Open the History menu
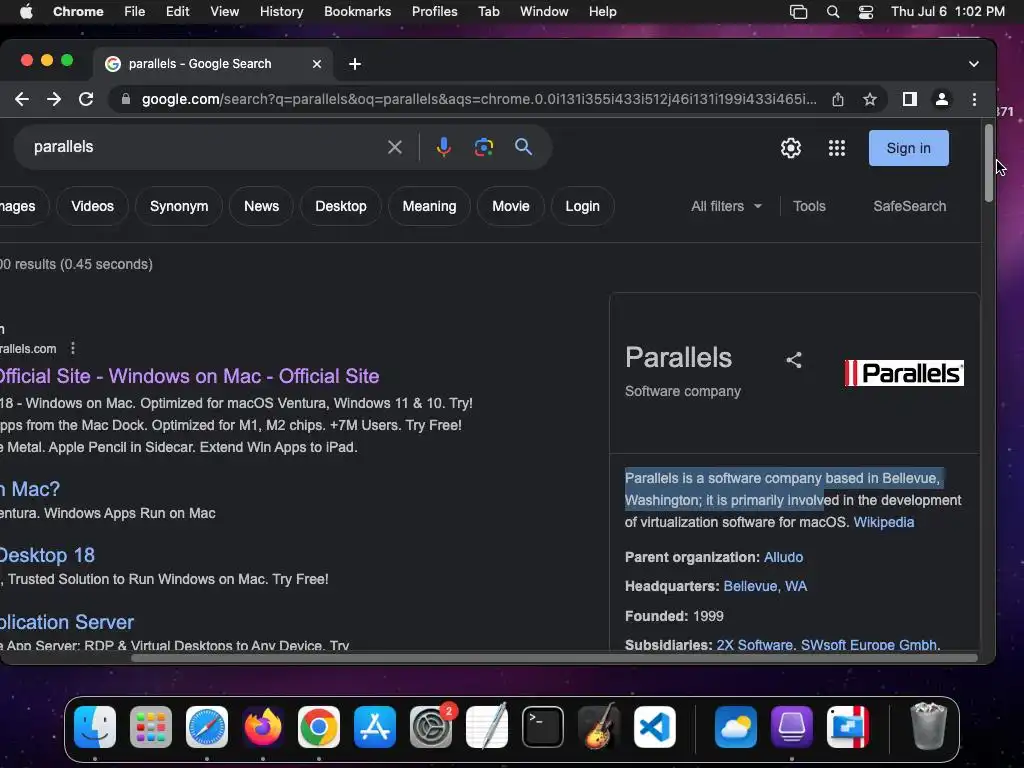The image size is (1024, 768). click(x=281, y=12)
